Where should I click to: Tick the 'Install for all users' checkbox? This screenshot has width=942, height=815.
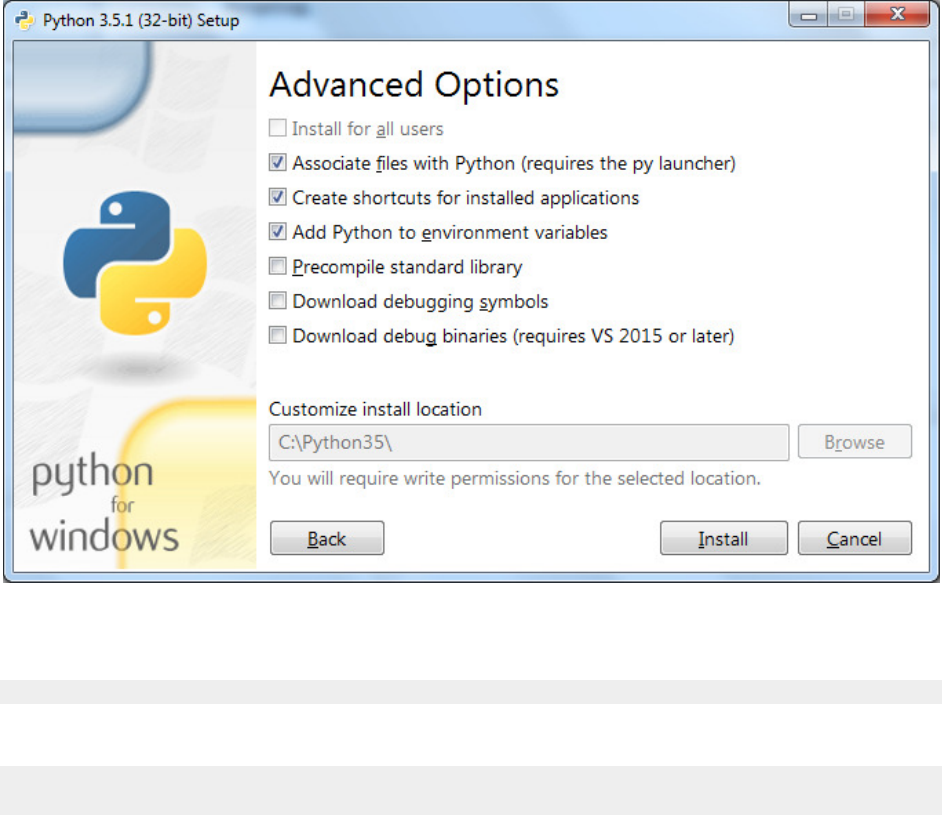278,128
